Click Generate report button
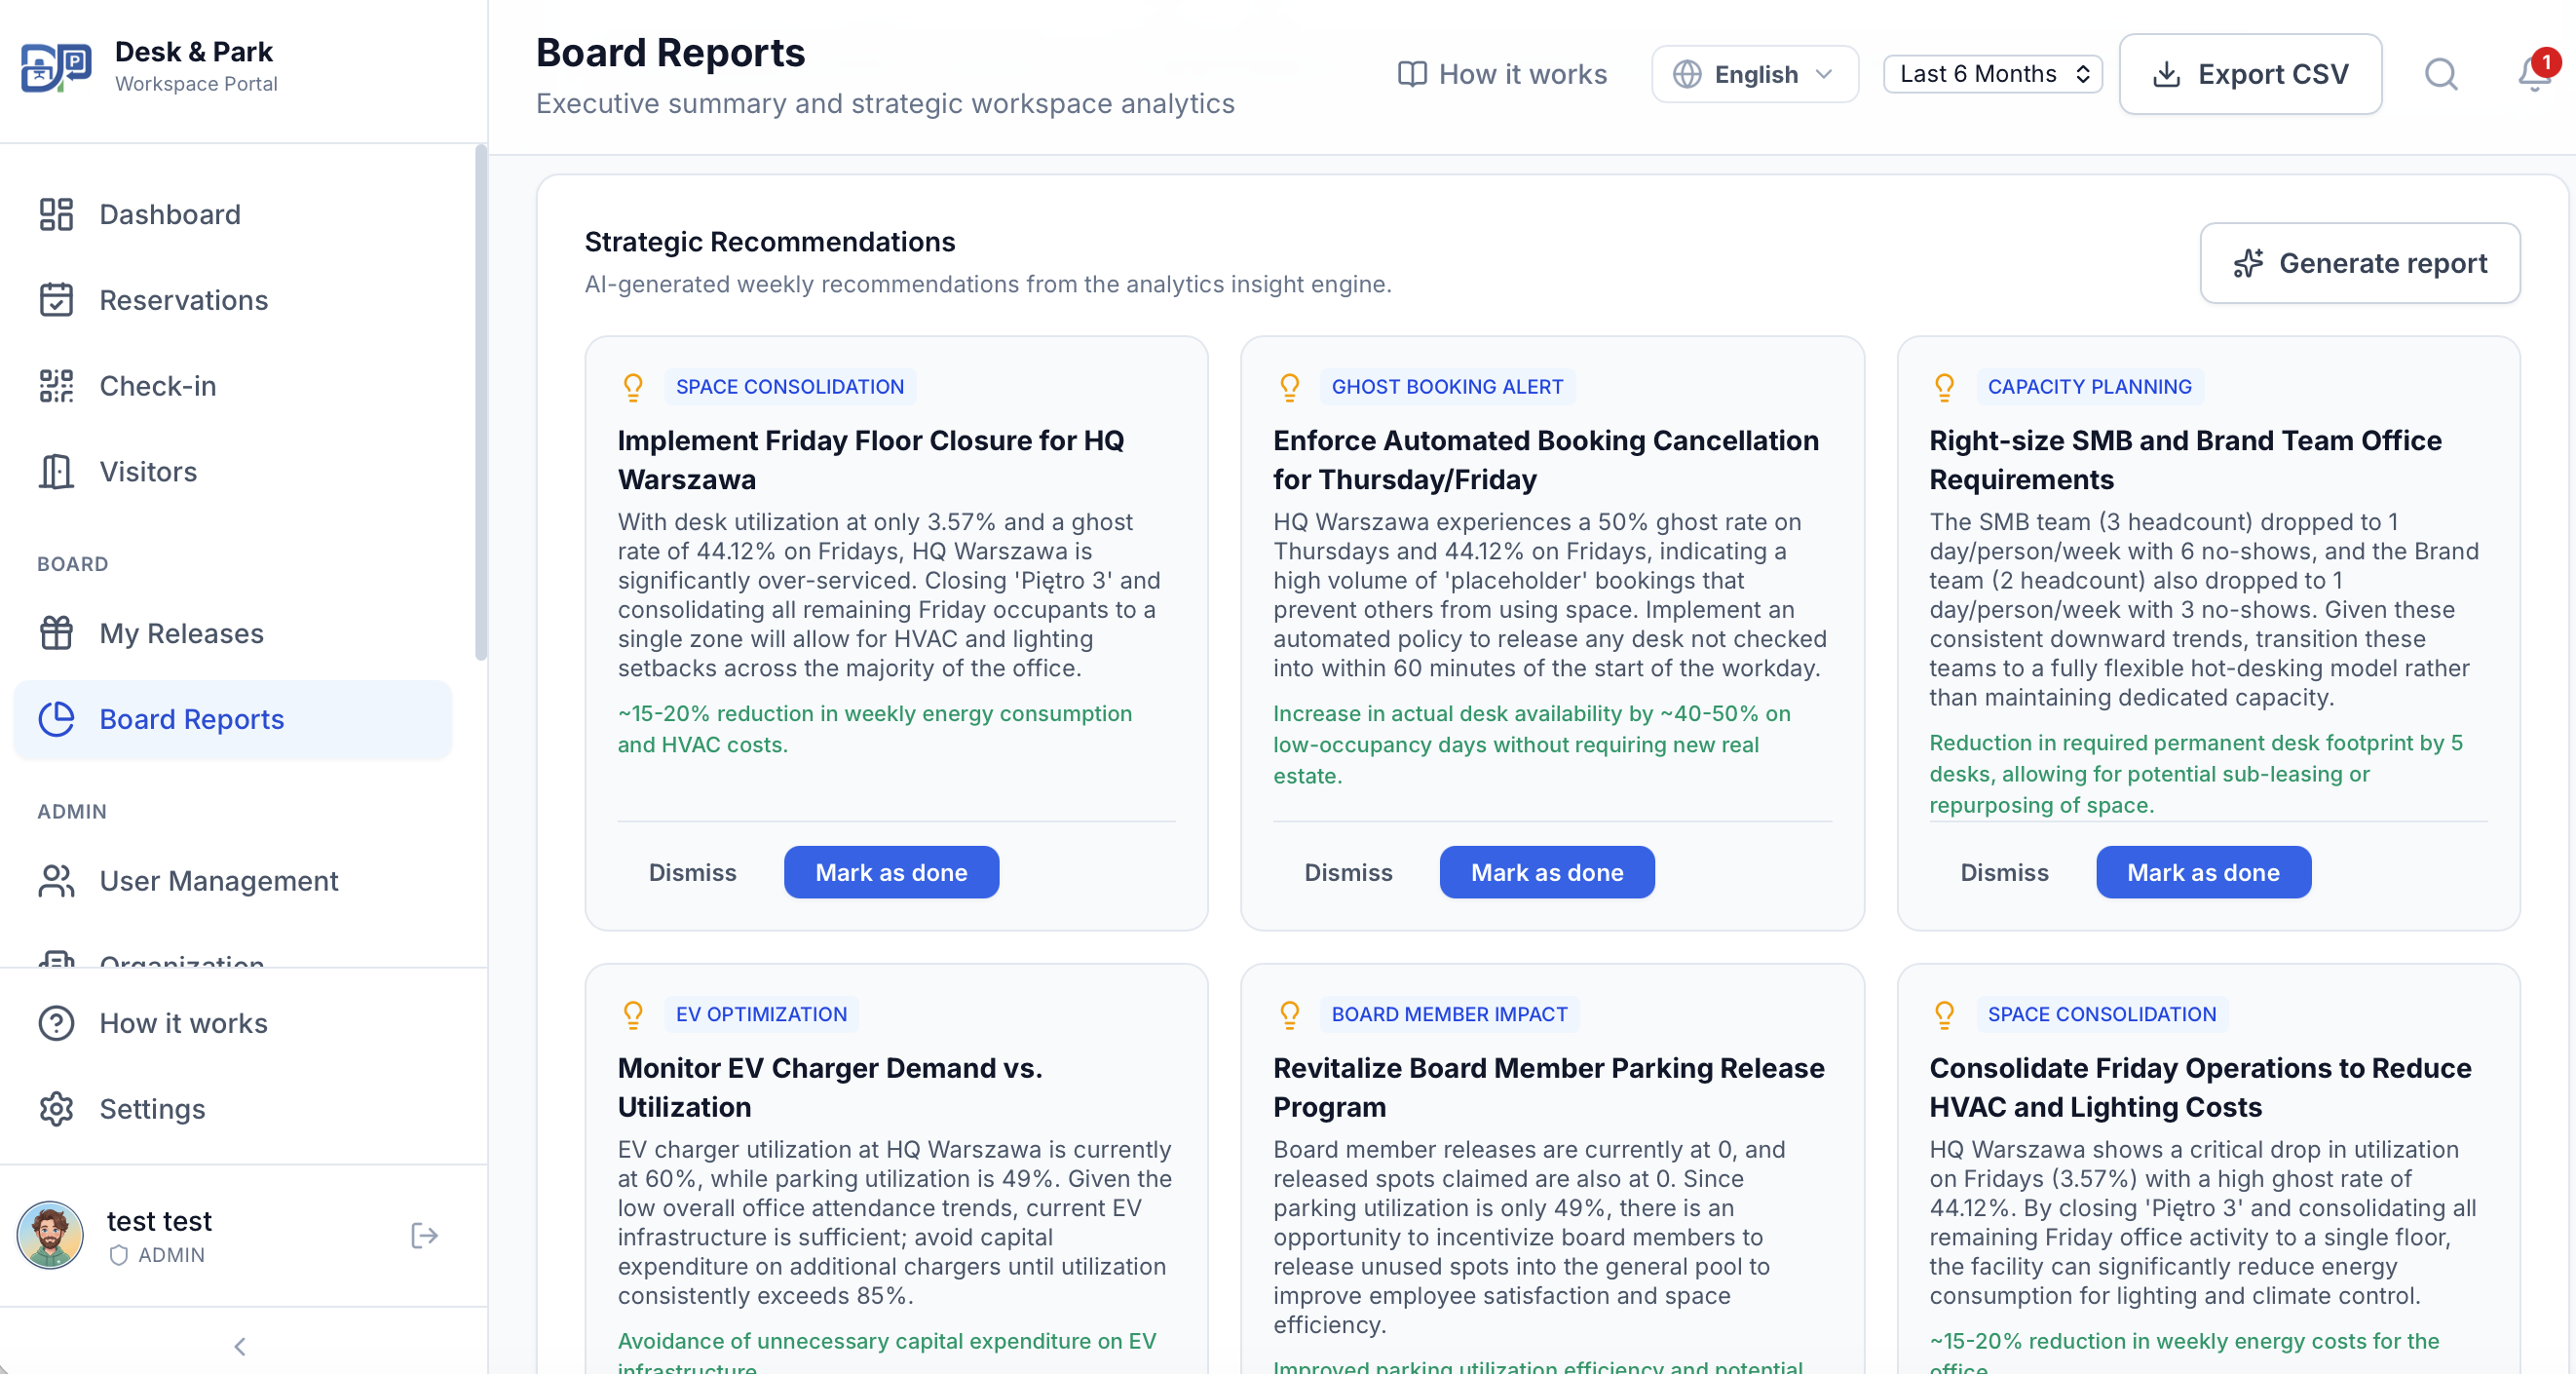 (x=2360, y=263)
